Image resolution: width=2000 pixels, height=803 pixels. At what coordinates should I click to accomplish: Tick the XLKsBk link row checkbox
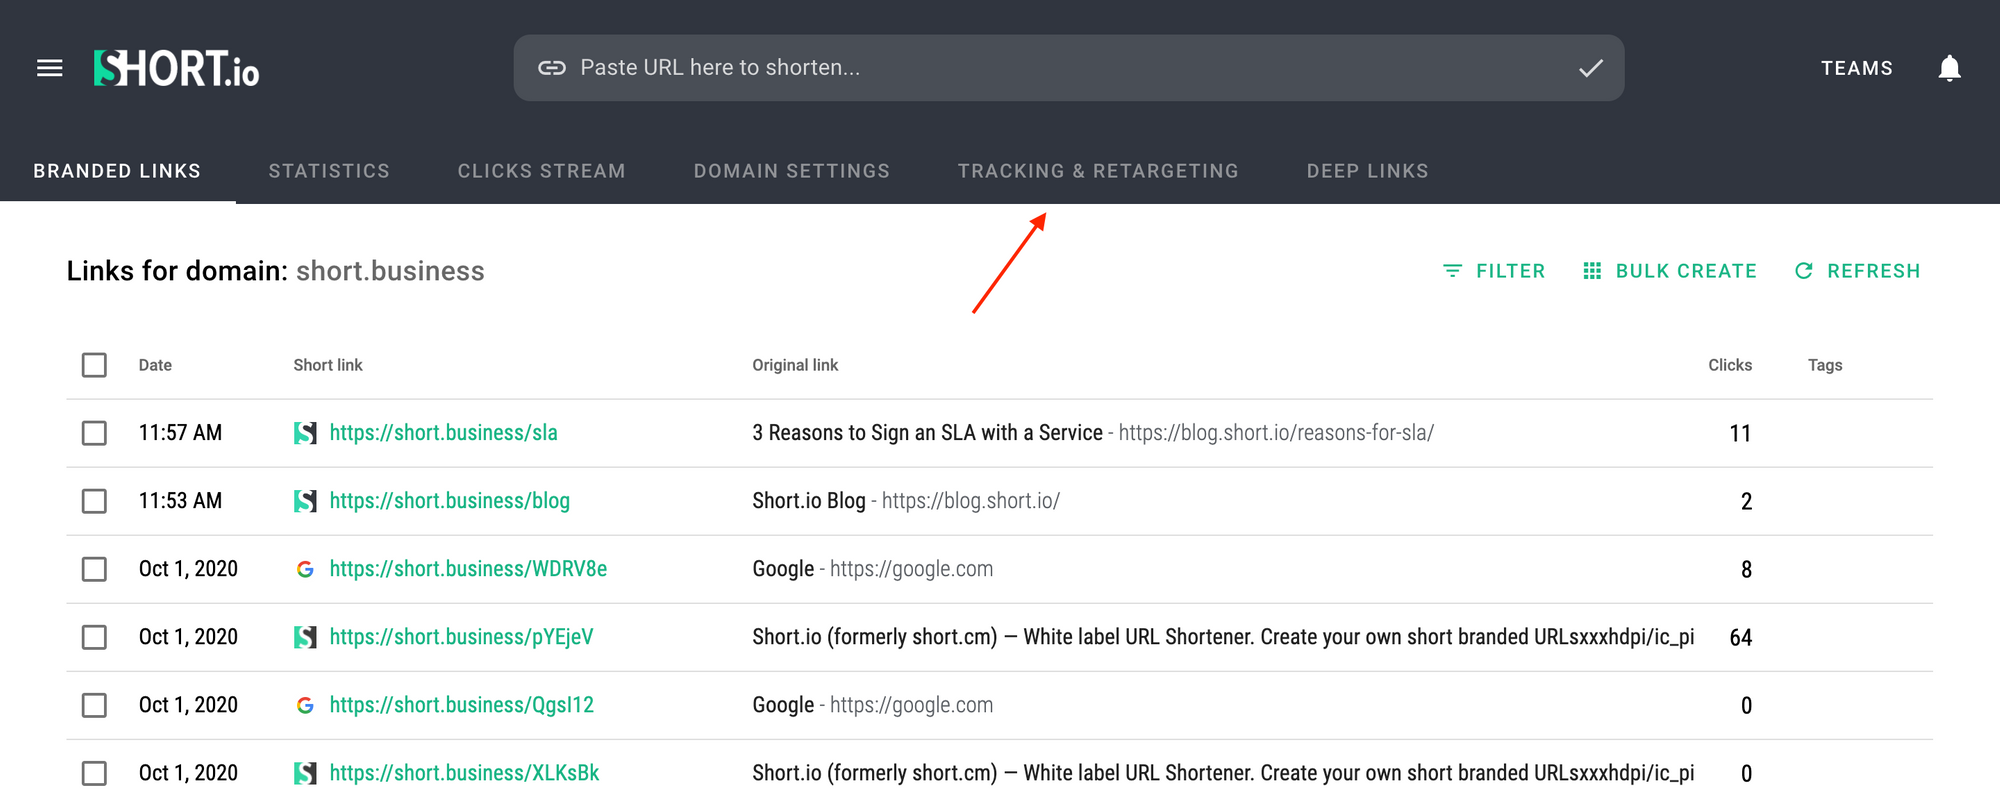pos(94,773)
